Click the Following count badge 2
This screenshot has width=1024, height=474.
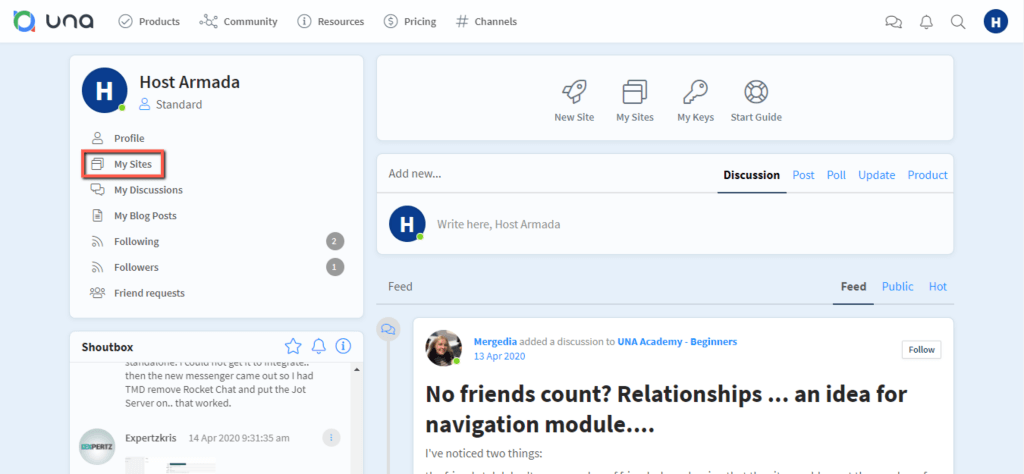coord(335,242)
